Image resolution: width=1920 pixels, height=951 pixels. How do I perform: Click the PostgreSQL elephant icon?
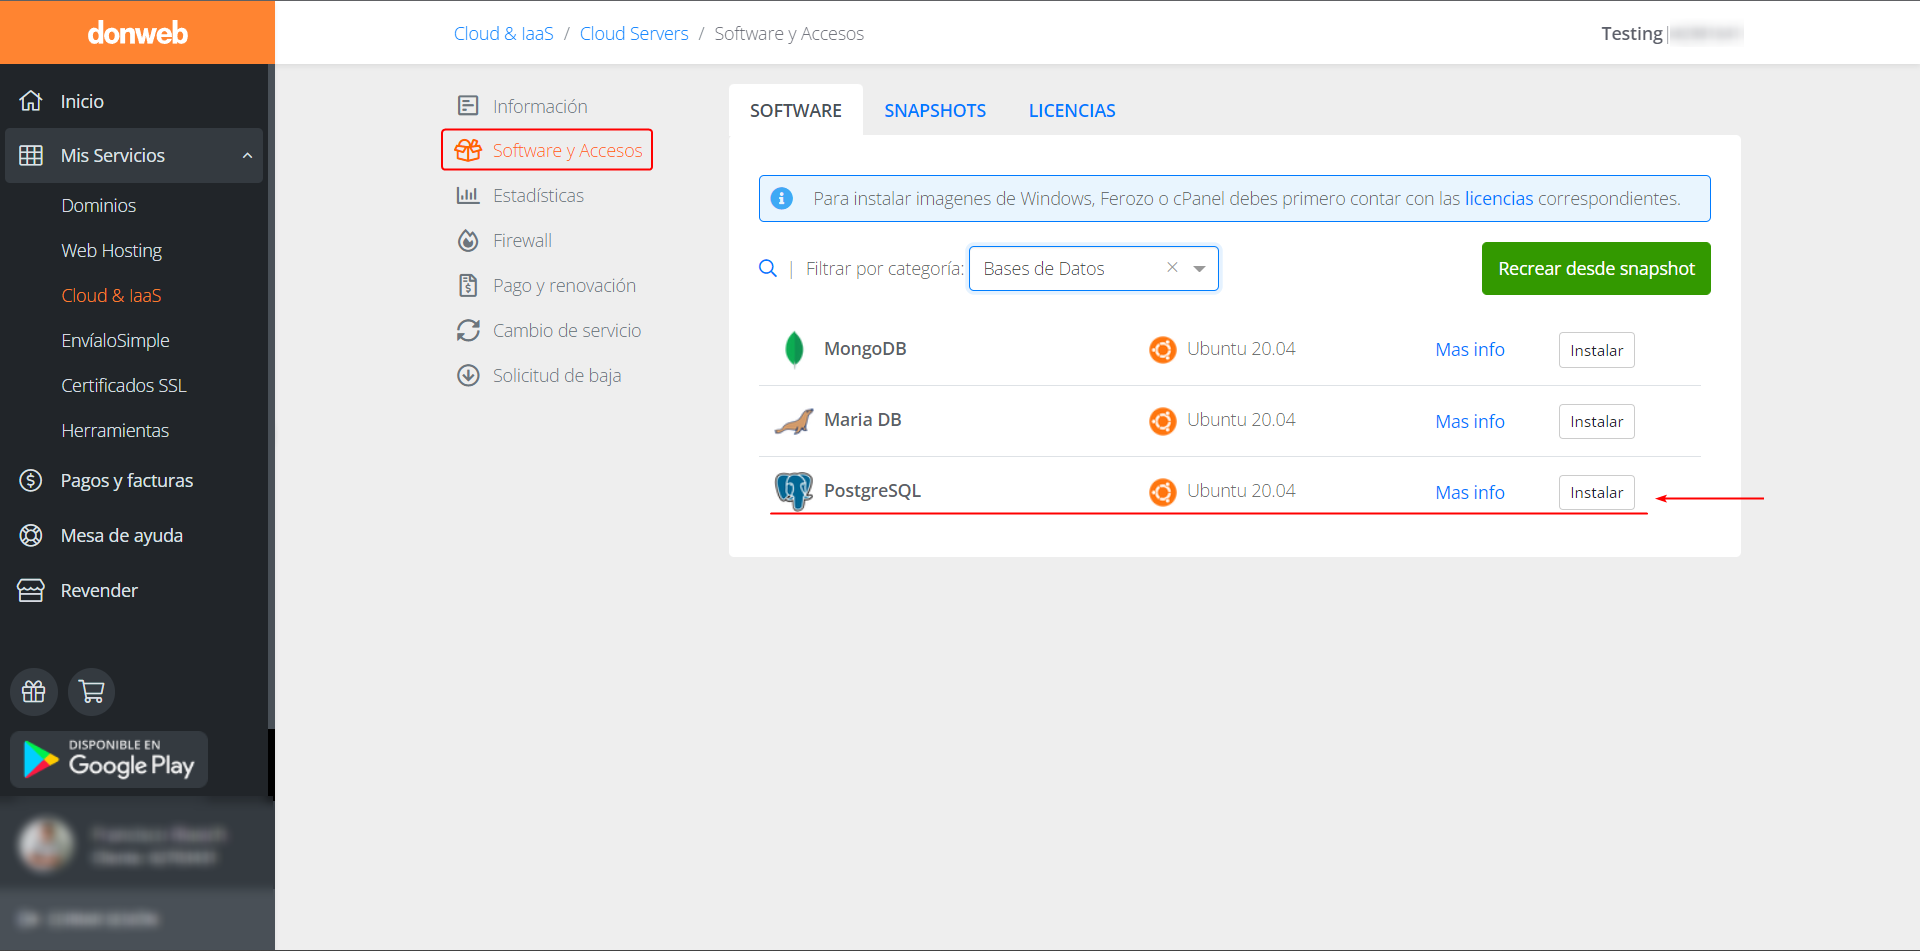(794, 491)
